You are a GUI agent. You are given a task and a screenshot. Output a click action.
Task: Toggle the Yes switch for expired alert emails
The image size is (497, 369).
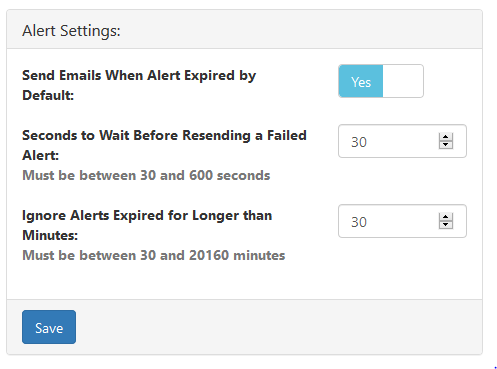381,81
